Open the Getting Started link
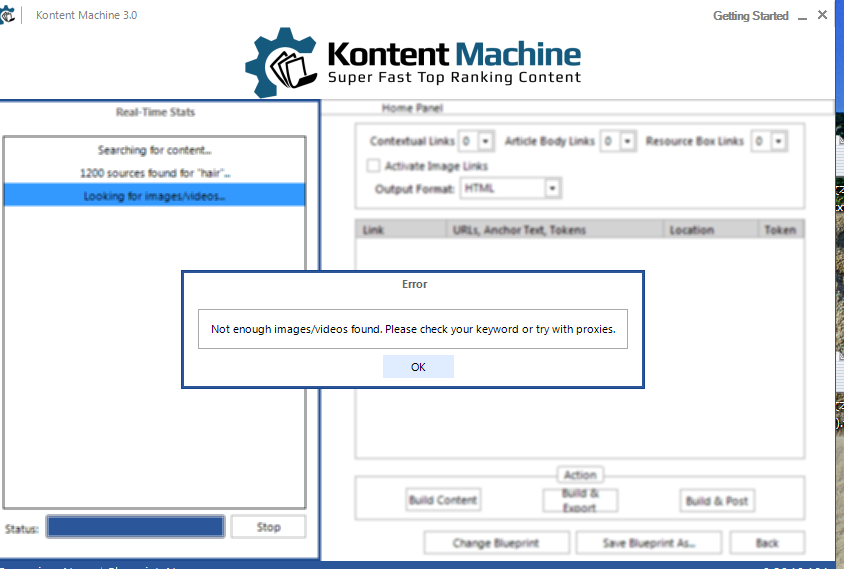 pyautogui.click(x=750, y=16)
